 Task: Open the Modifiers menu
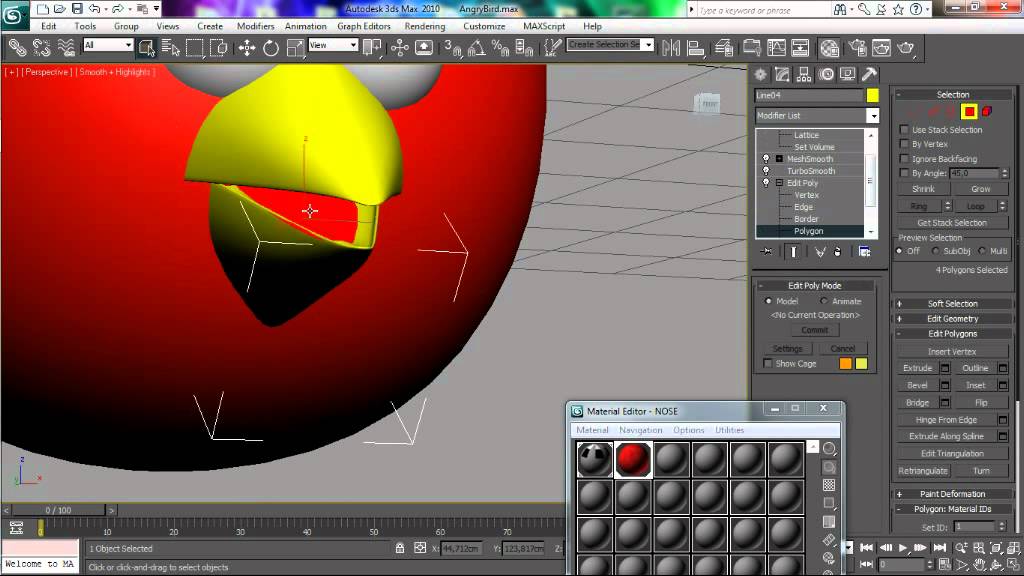(255, 26)
